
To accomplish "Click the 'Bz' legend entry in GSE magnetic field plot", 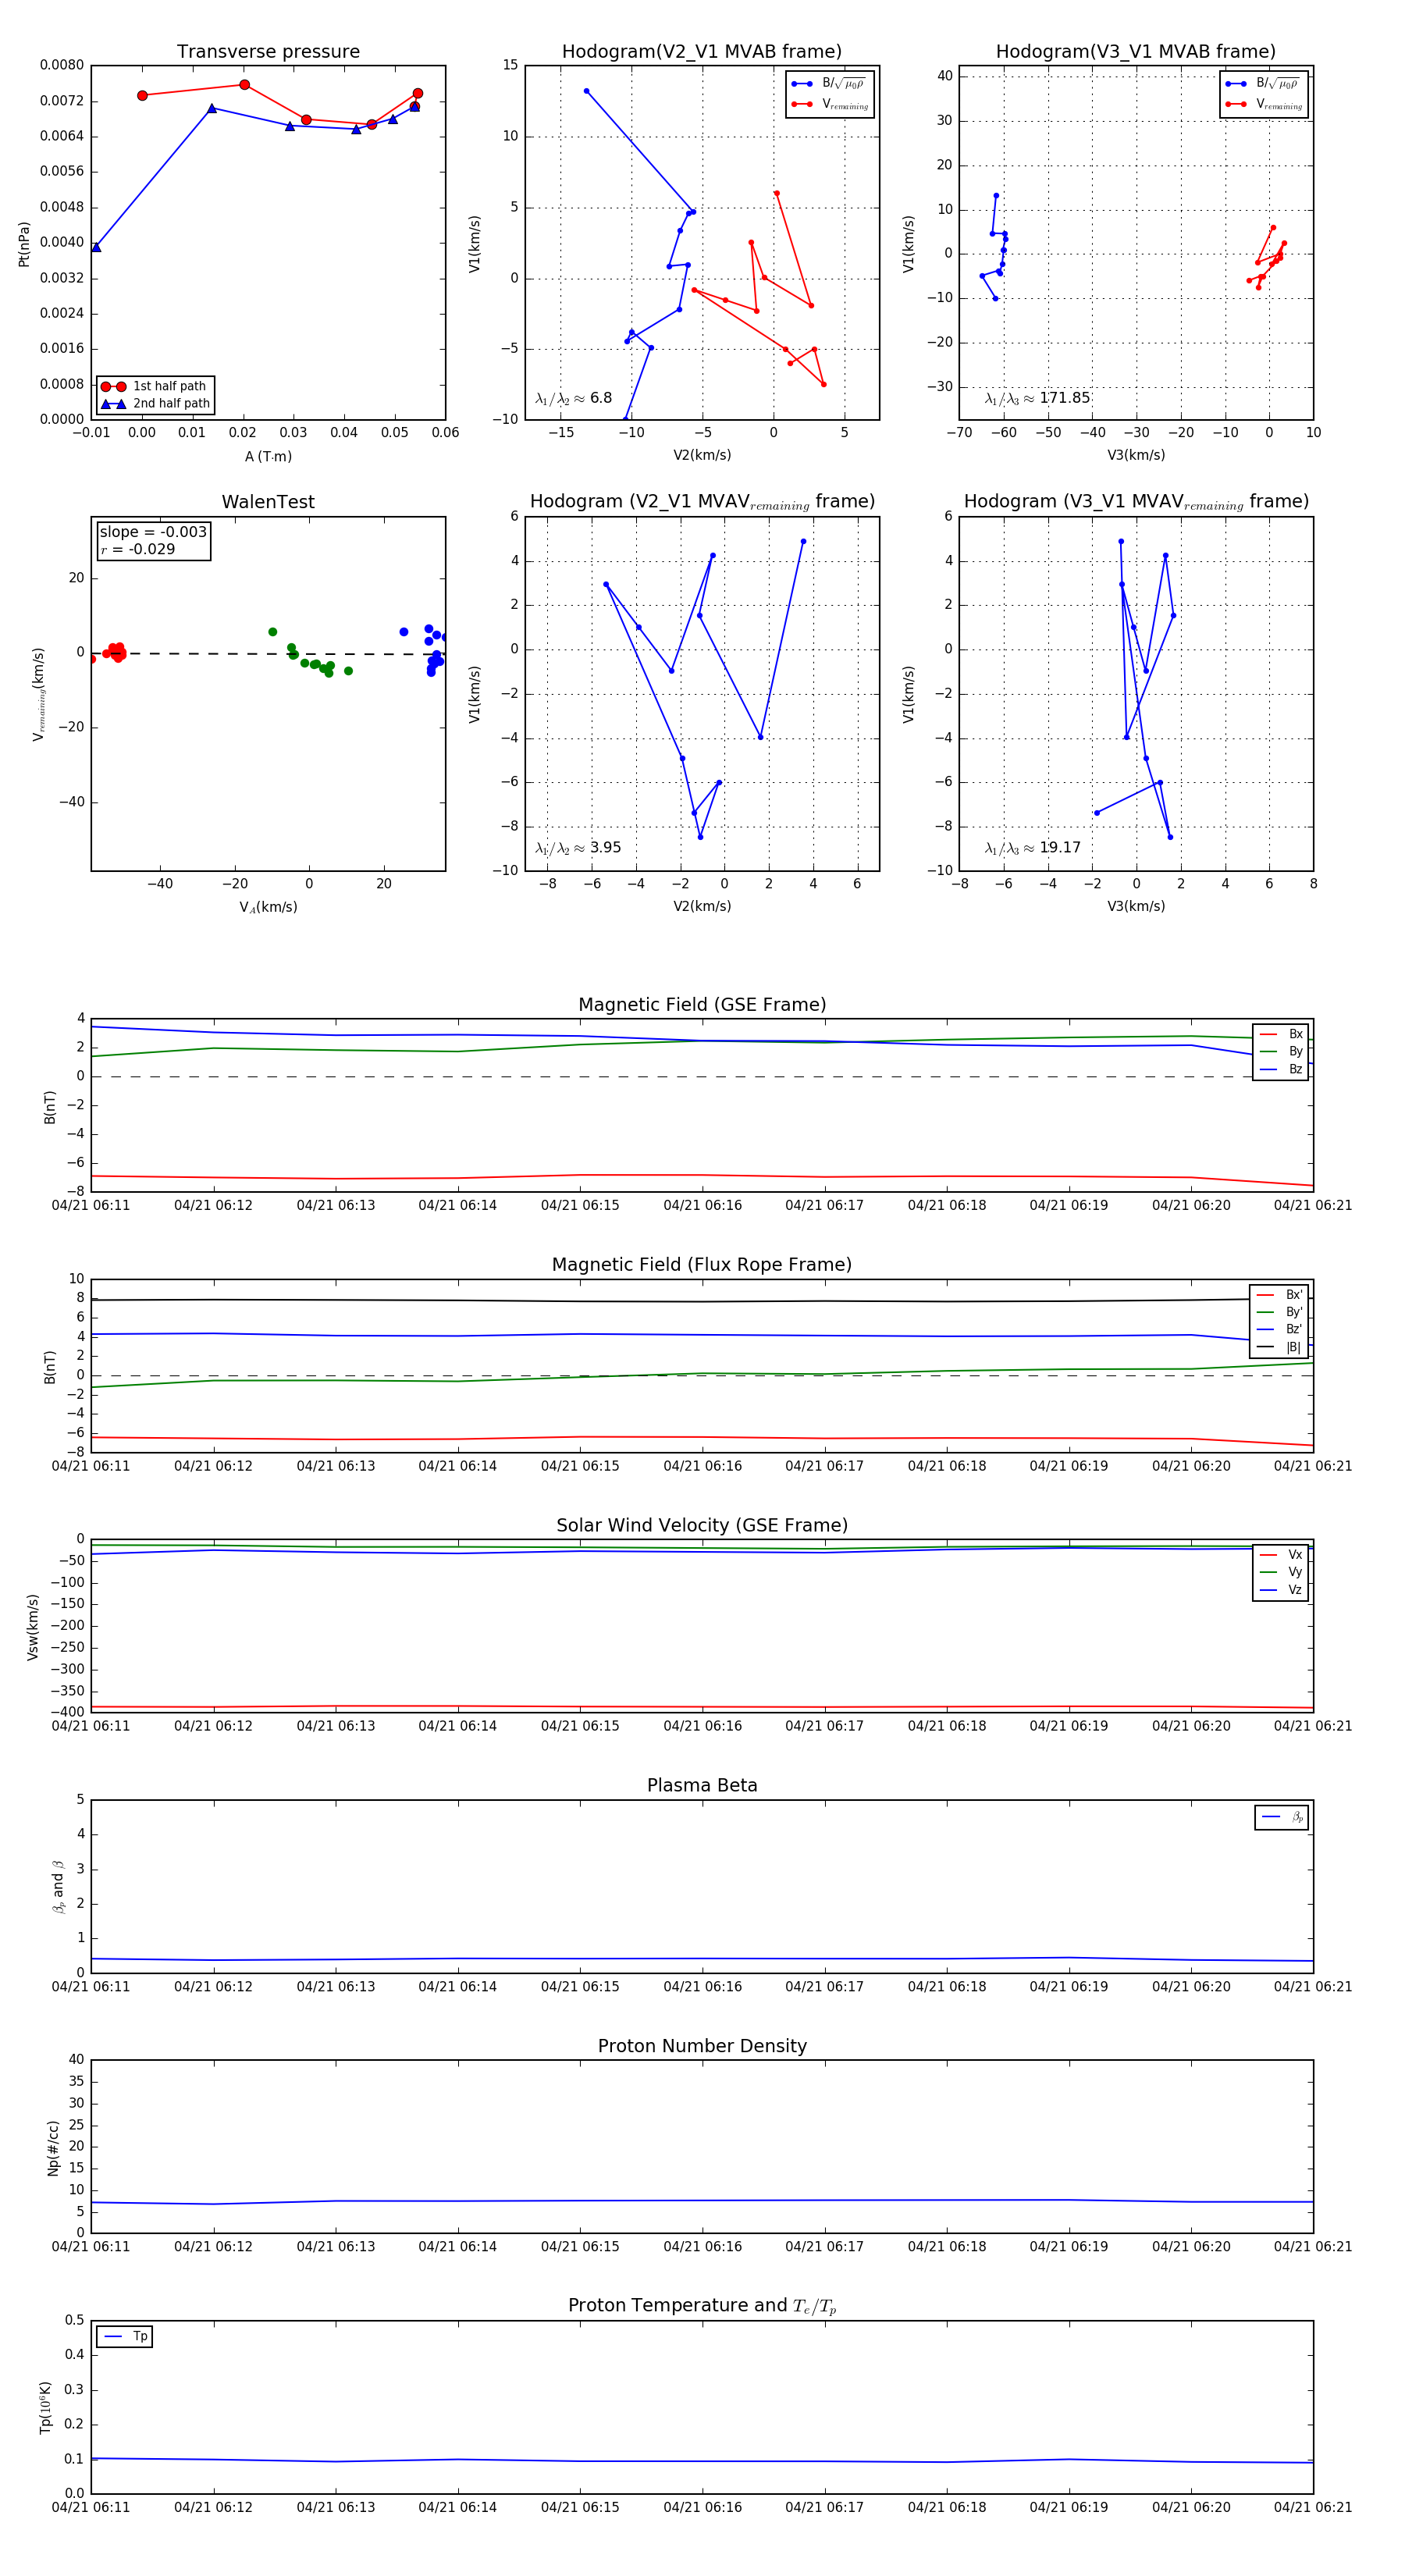I will [1282, 1069].
